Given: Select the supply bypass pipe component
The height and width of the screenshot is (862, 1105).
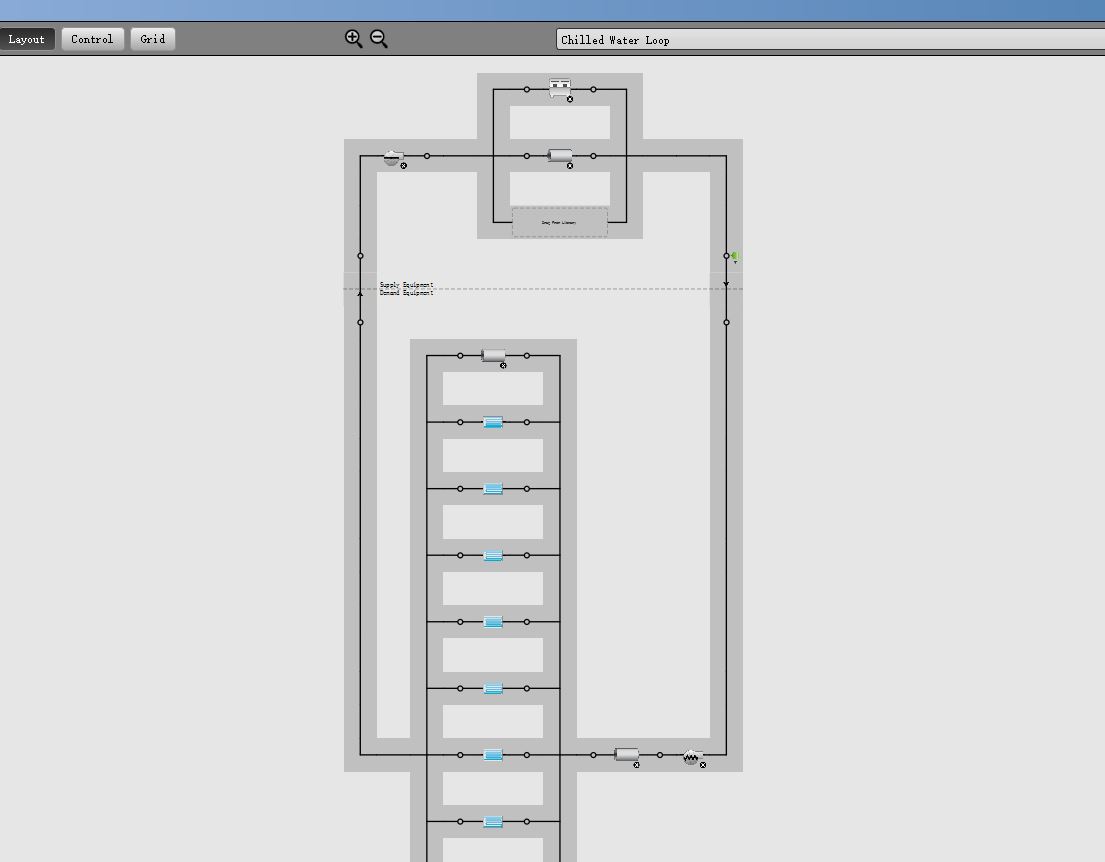Looking at the screenshot, I should coord(560,155).
